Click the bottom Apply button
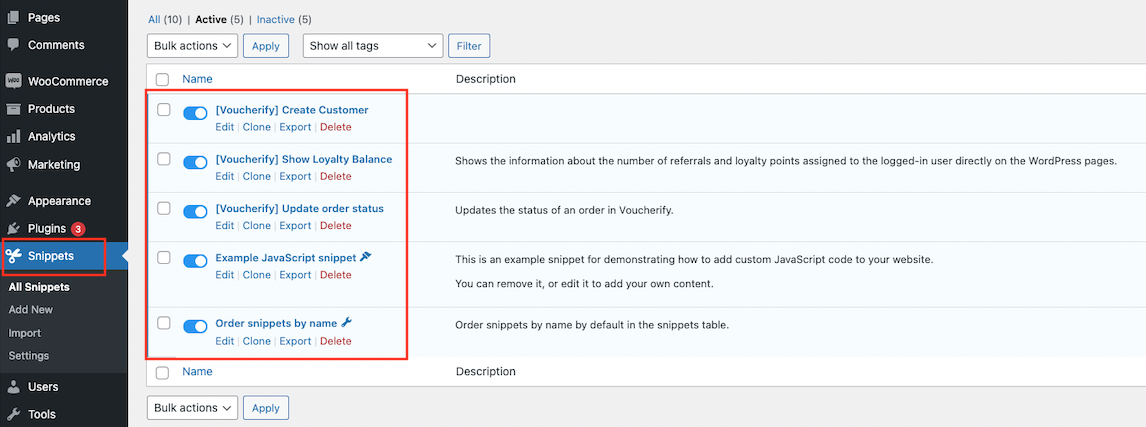Screen dimensions: 1146x427 (266, 407)
